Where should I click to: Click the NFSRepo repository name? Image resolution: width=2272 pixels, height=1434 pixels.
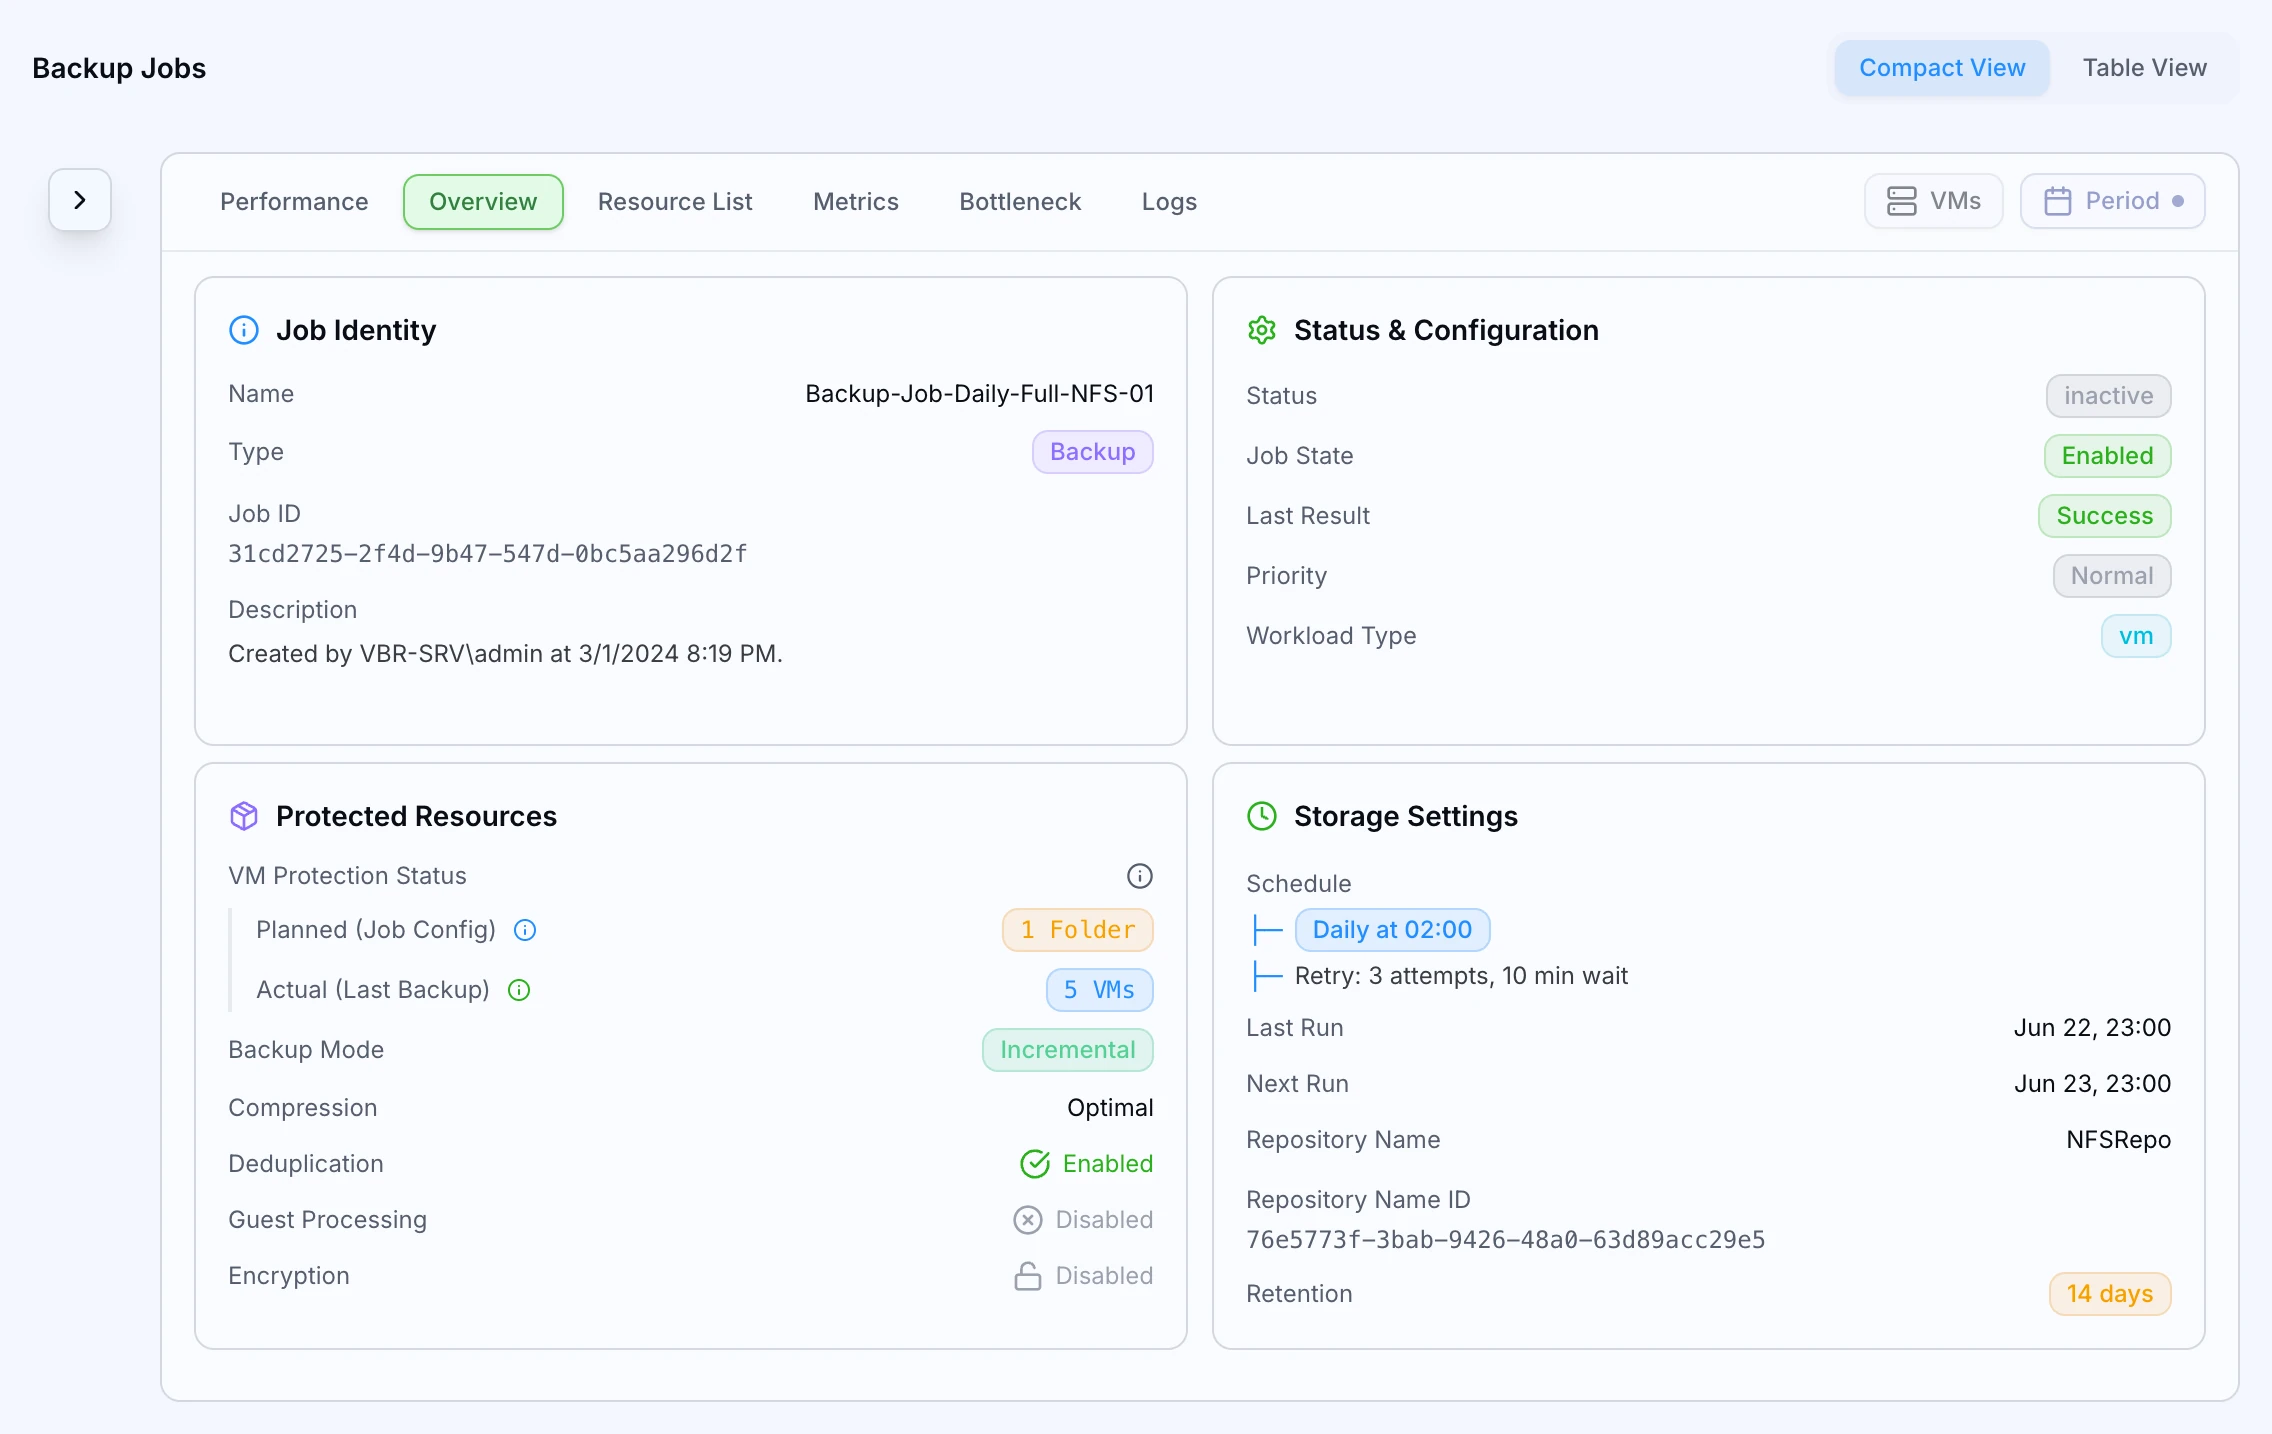(2118, 1140)
